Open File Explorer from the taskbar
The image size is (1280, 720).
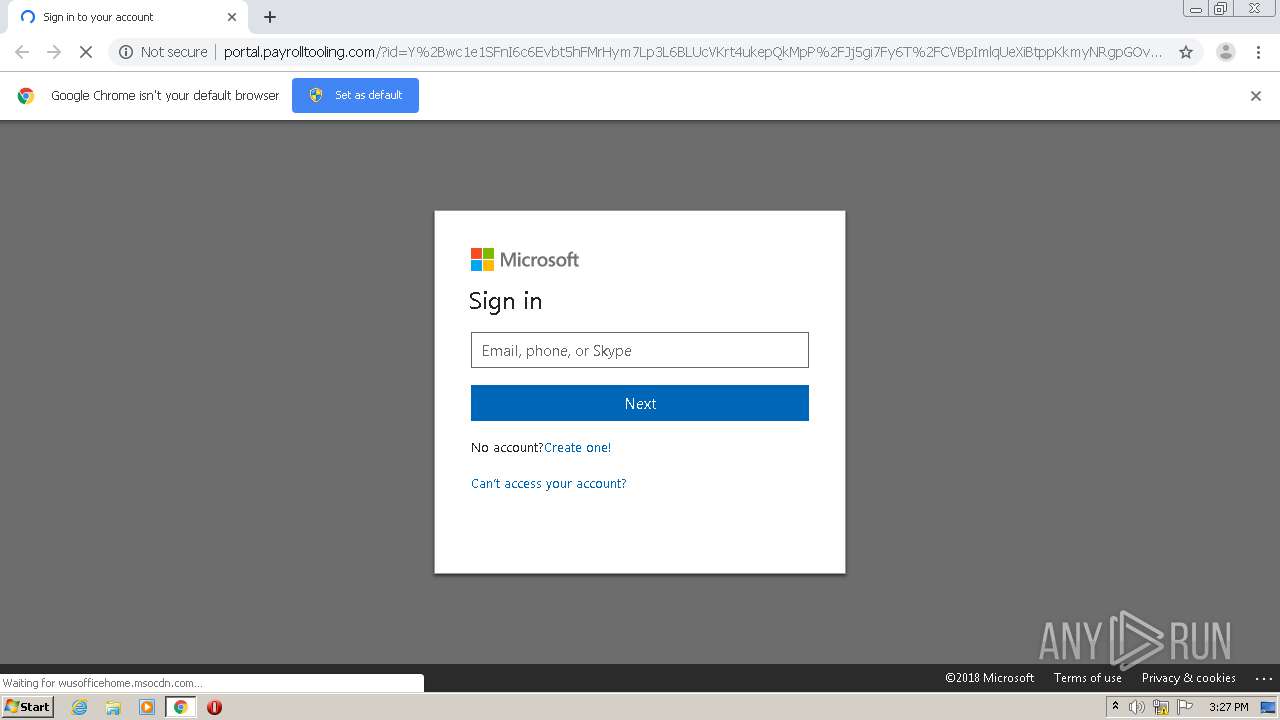tap(113, 707)
